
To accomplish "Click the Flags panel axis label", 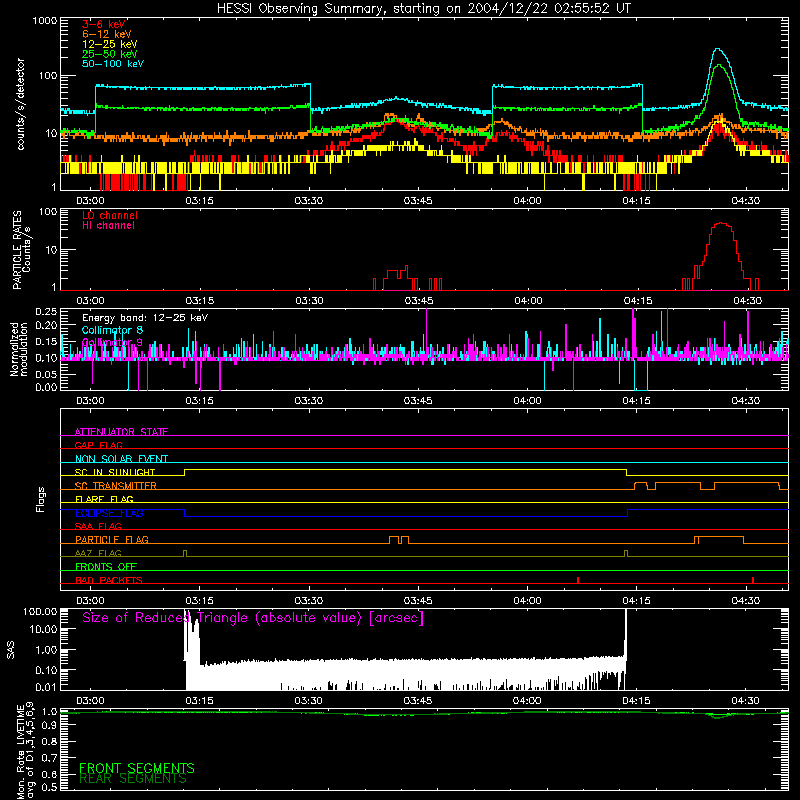I will coord(41,499).
